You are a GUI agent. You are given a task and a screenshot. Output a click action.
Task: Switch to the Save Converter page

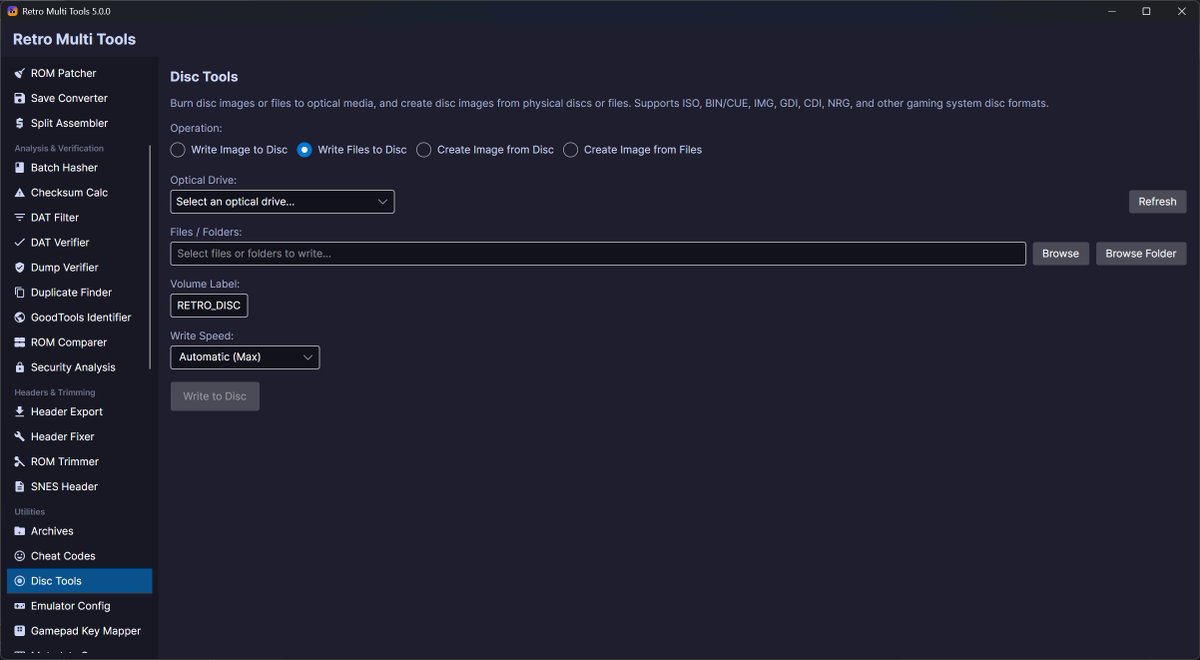click(79, 98)
